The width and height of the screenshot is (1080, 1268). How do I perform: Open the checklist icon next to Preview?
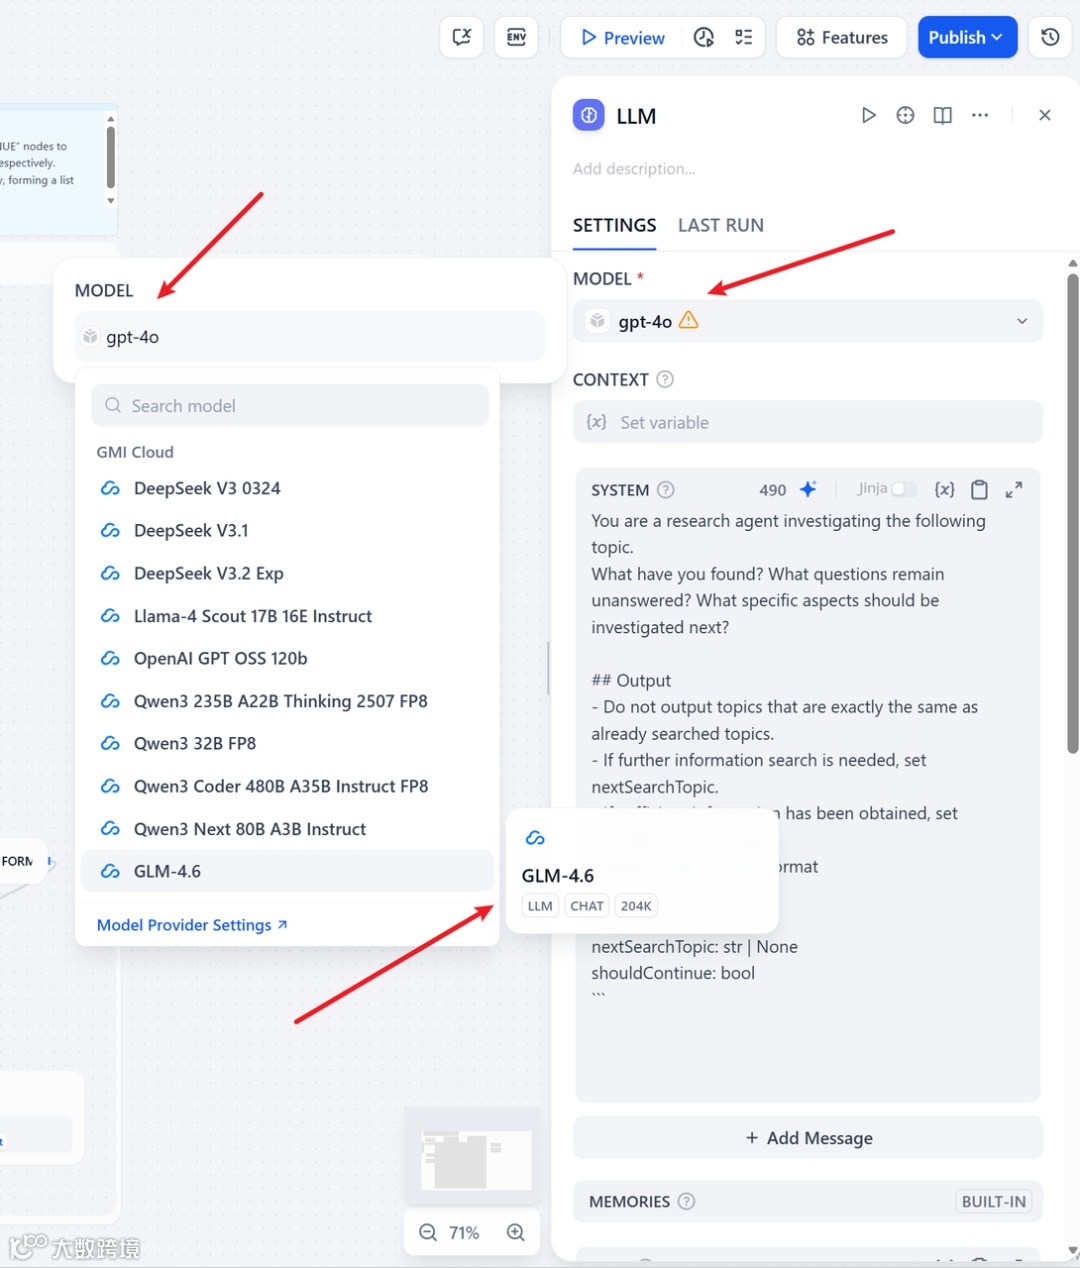pyautogui.click(x=743, y=37)
